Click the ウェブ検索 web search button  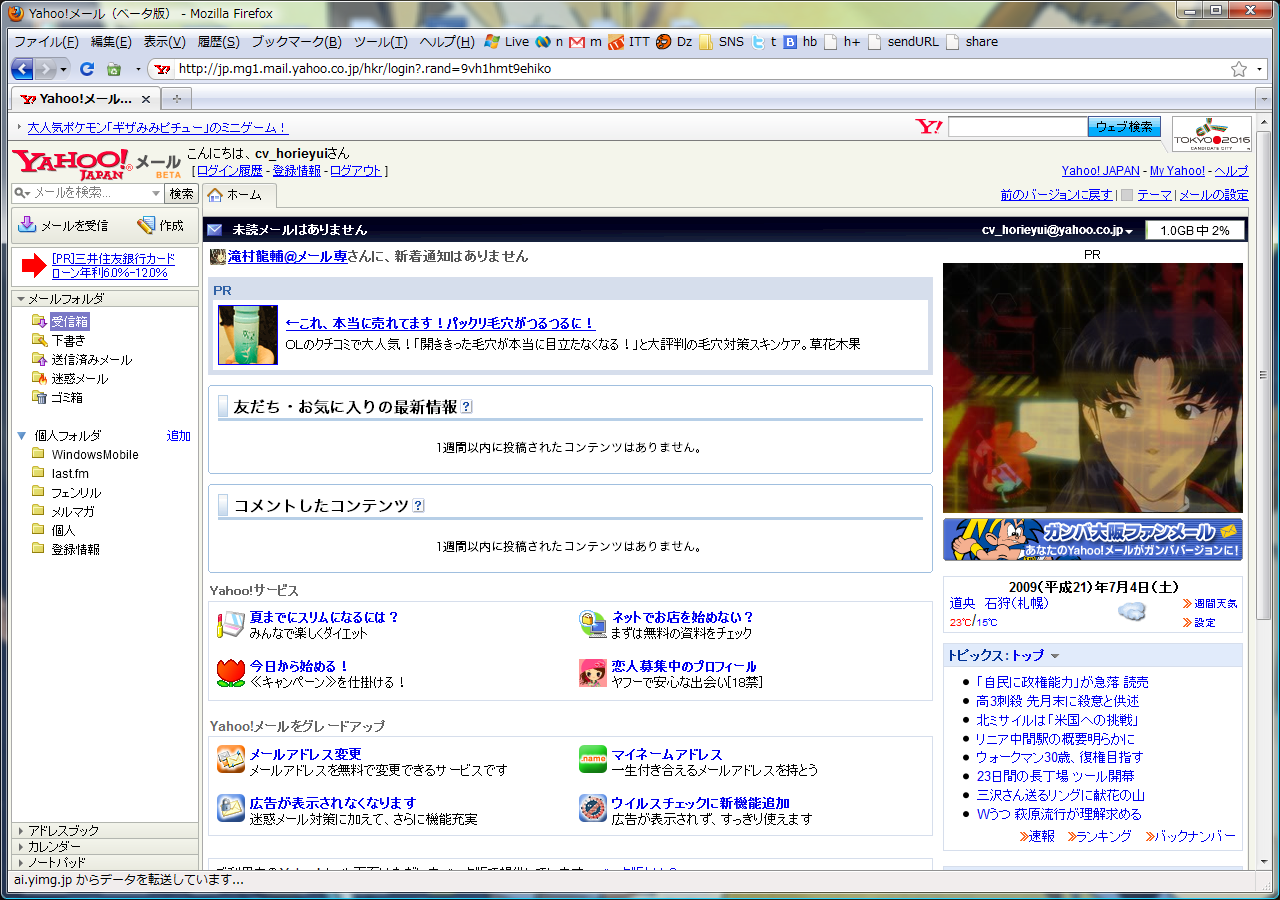click(x=1124, y=127)
